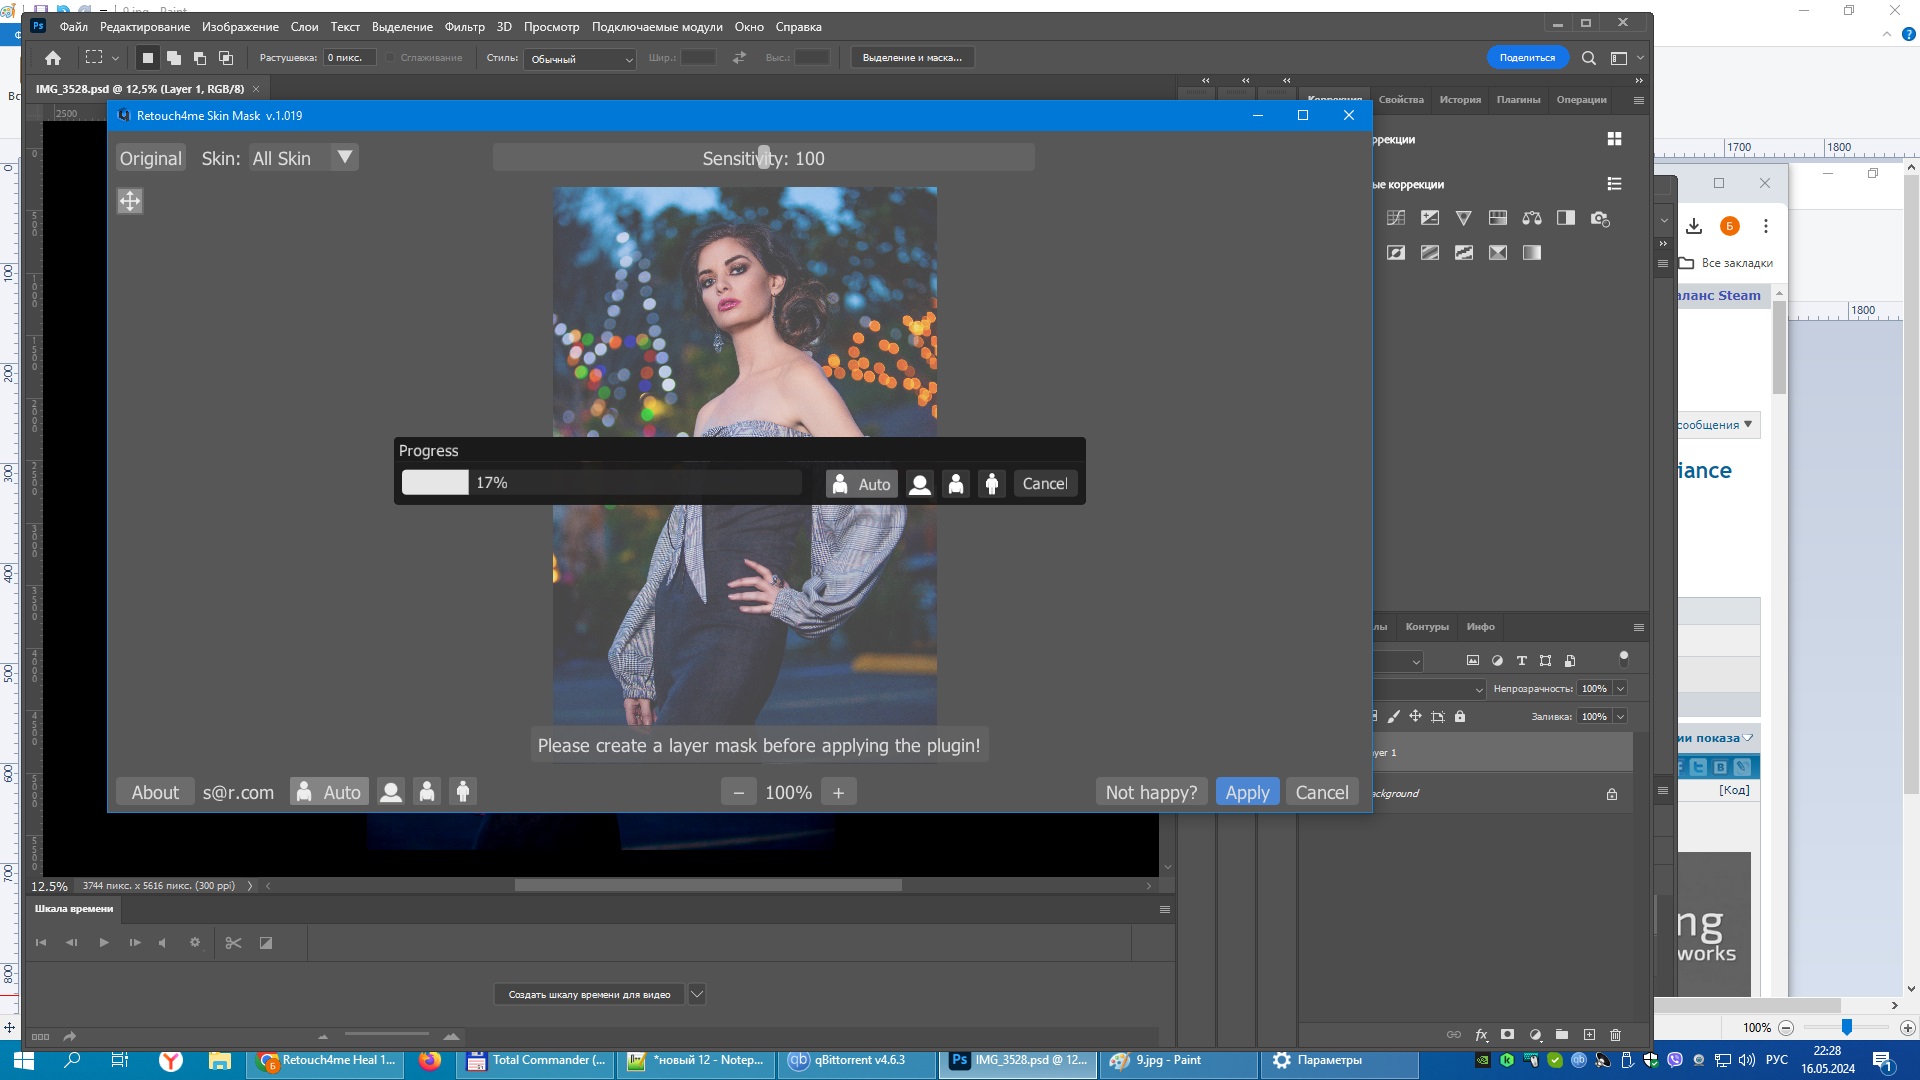Open the Фильтр menu
Viewport: 1920px width, 1080px height.
464,27
